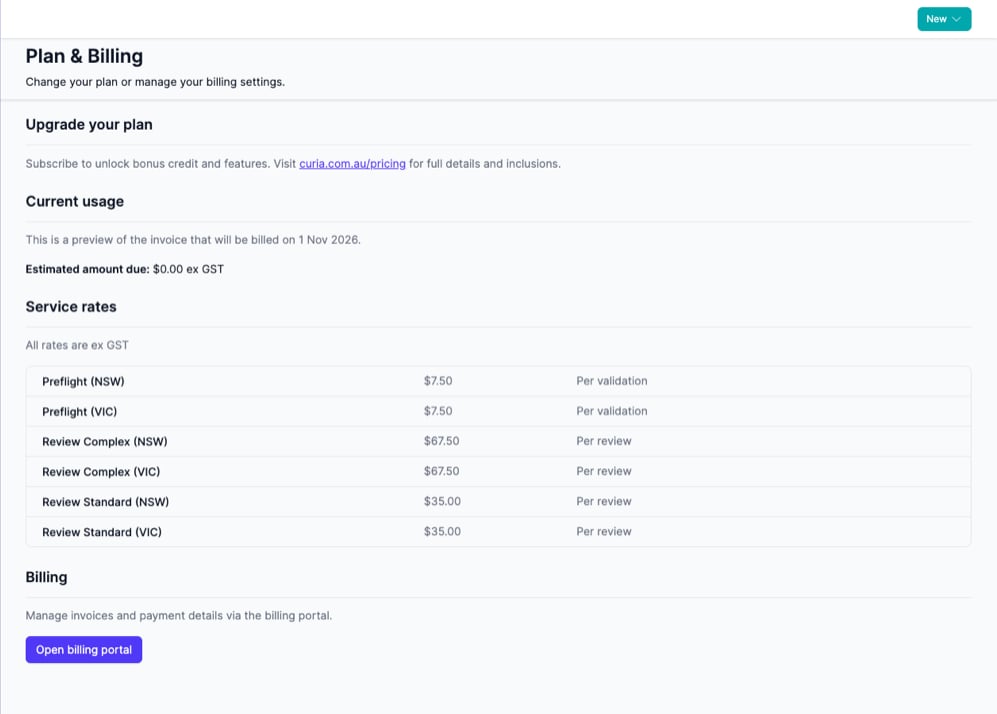Click the $67.50 price for Review Complex (NSW)
Screen dimensions: 997x714
(441, 441)
